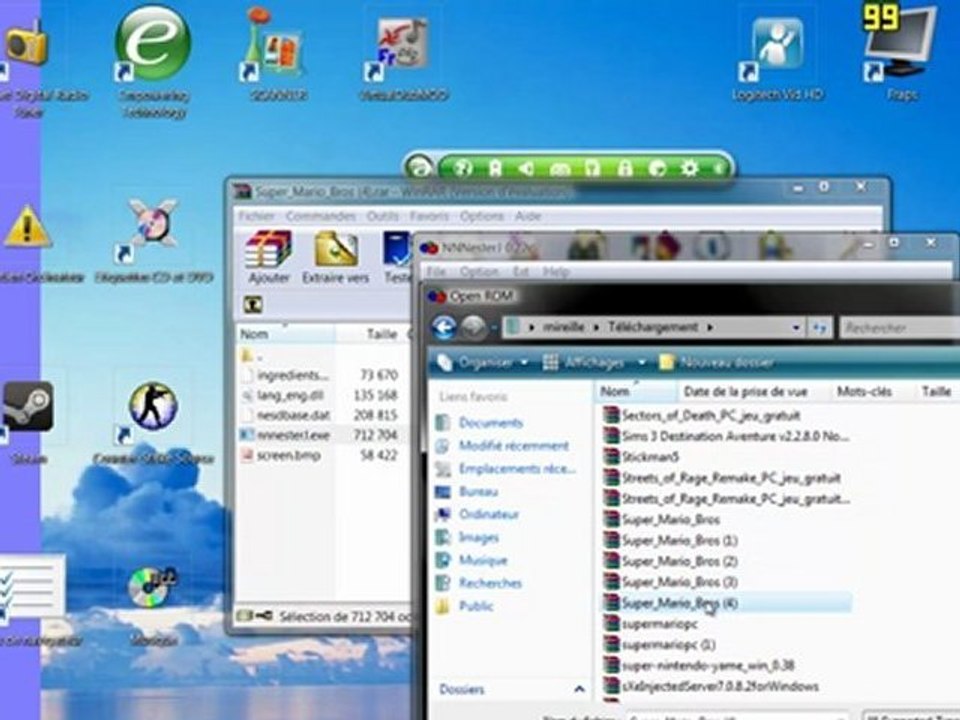This screenshot has width=960, height=720.
Task: Open Modifié récemment favorite link
Action: coord(514,446)
